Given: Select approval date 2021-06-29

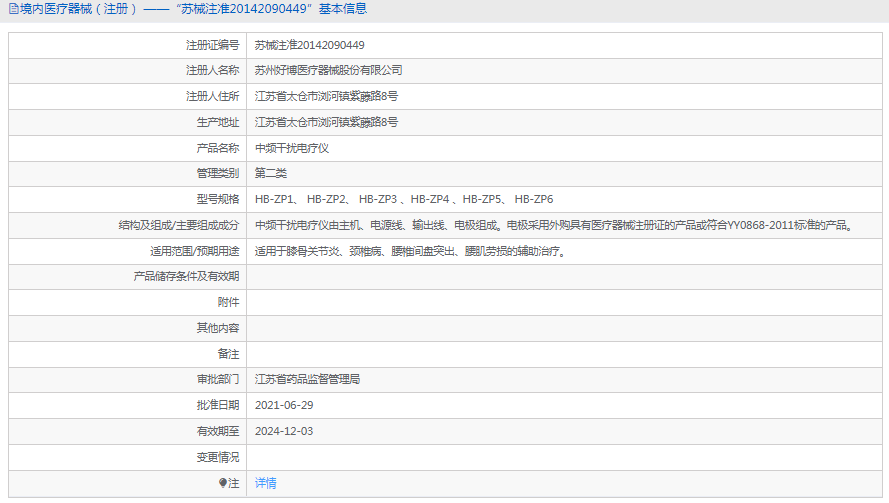Looking at the screenshot, I should tap(284, 405).
